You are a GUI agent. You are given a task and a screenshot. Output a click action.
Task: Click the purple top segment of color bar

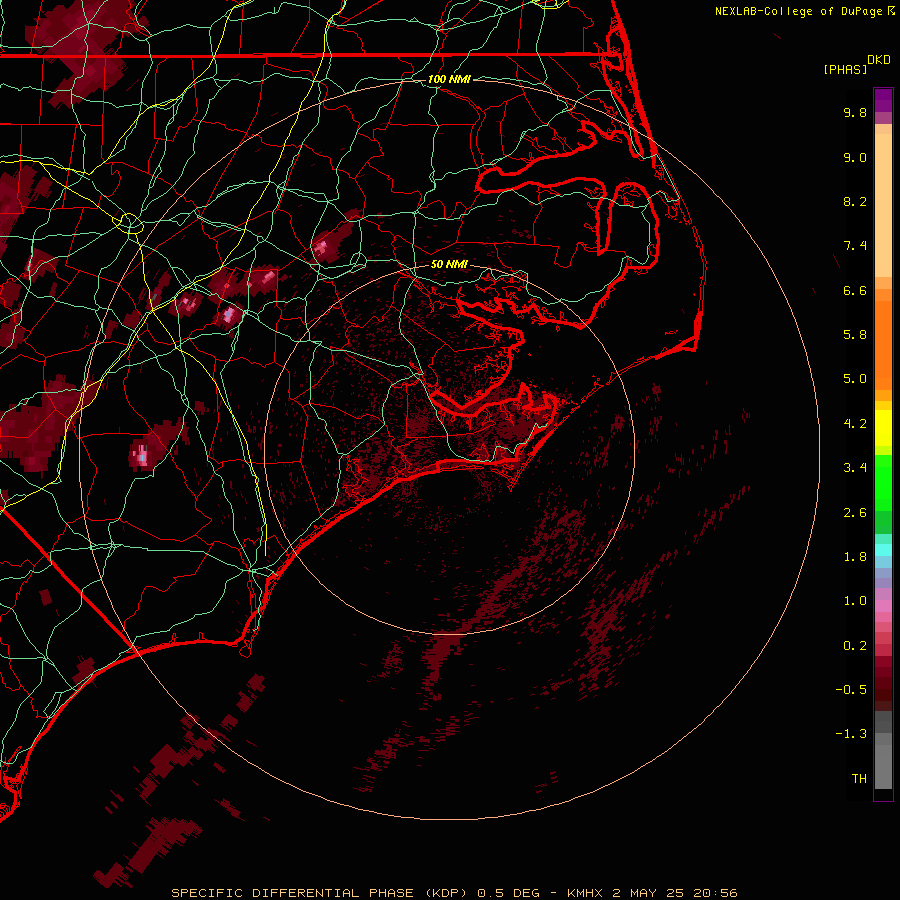coord(883,100)
